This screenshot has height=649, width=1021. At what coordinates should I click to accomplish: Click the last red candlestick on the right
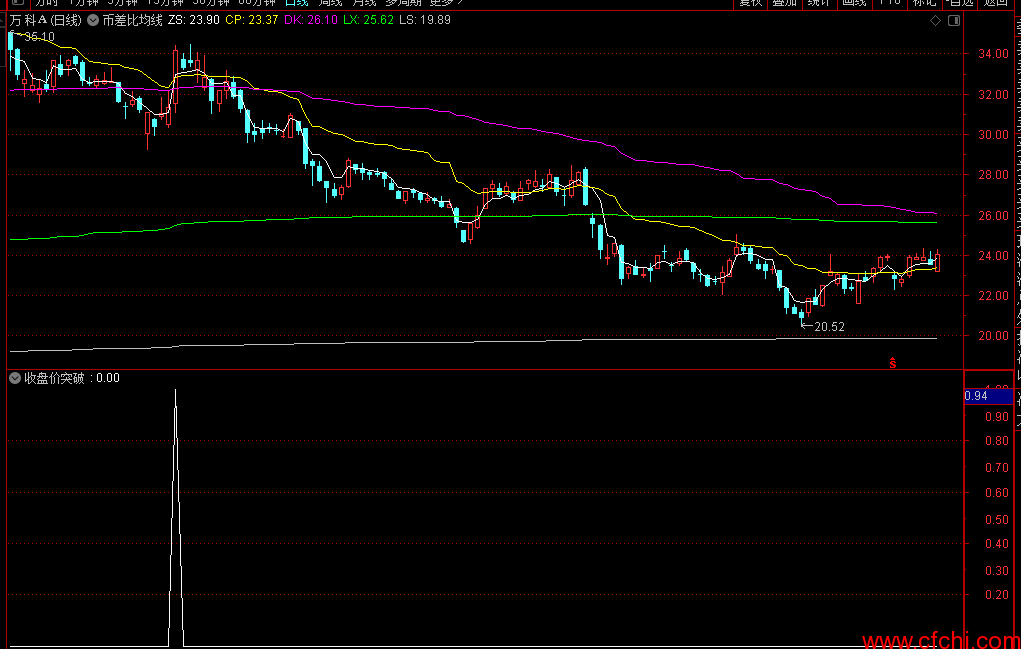(x=938, y=262)
